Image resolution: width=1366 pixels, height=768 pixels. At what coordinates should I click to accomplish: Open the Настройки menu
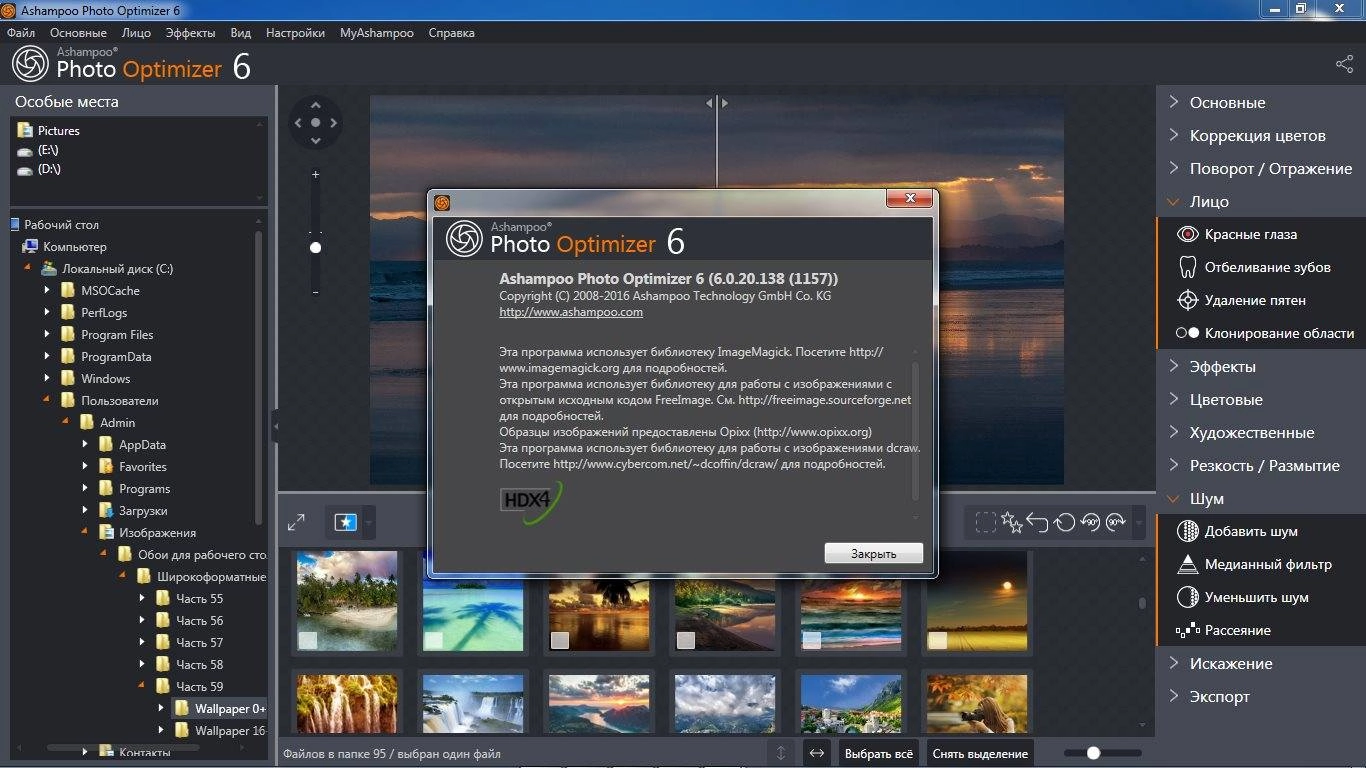(x=295, y=33)
